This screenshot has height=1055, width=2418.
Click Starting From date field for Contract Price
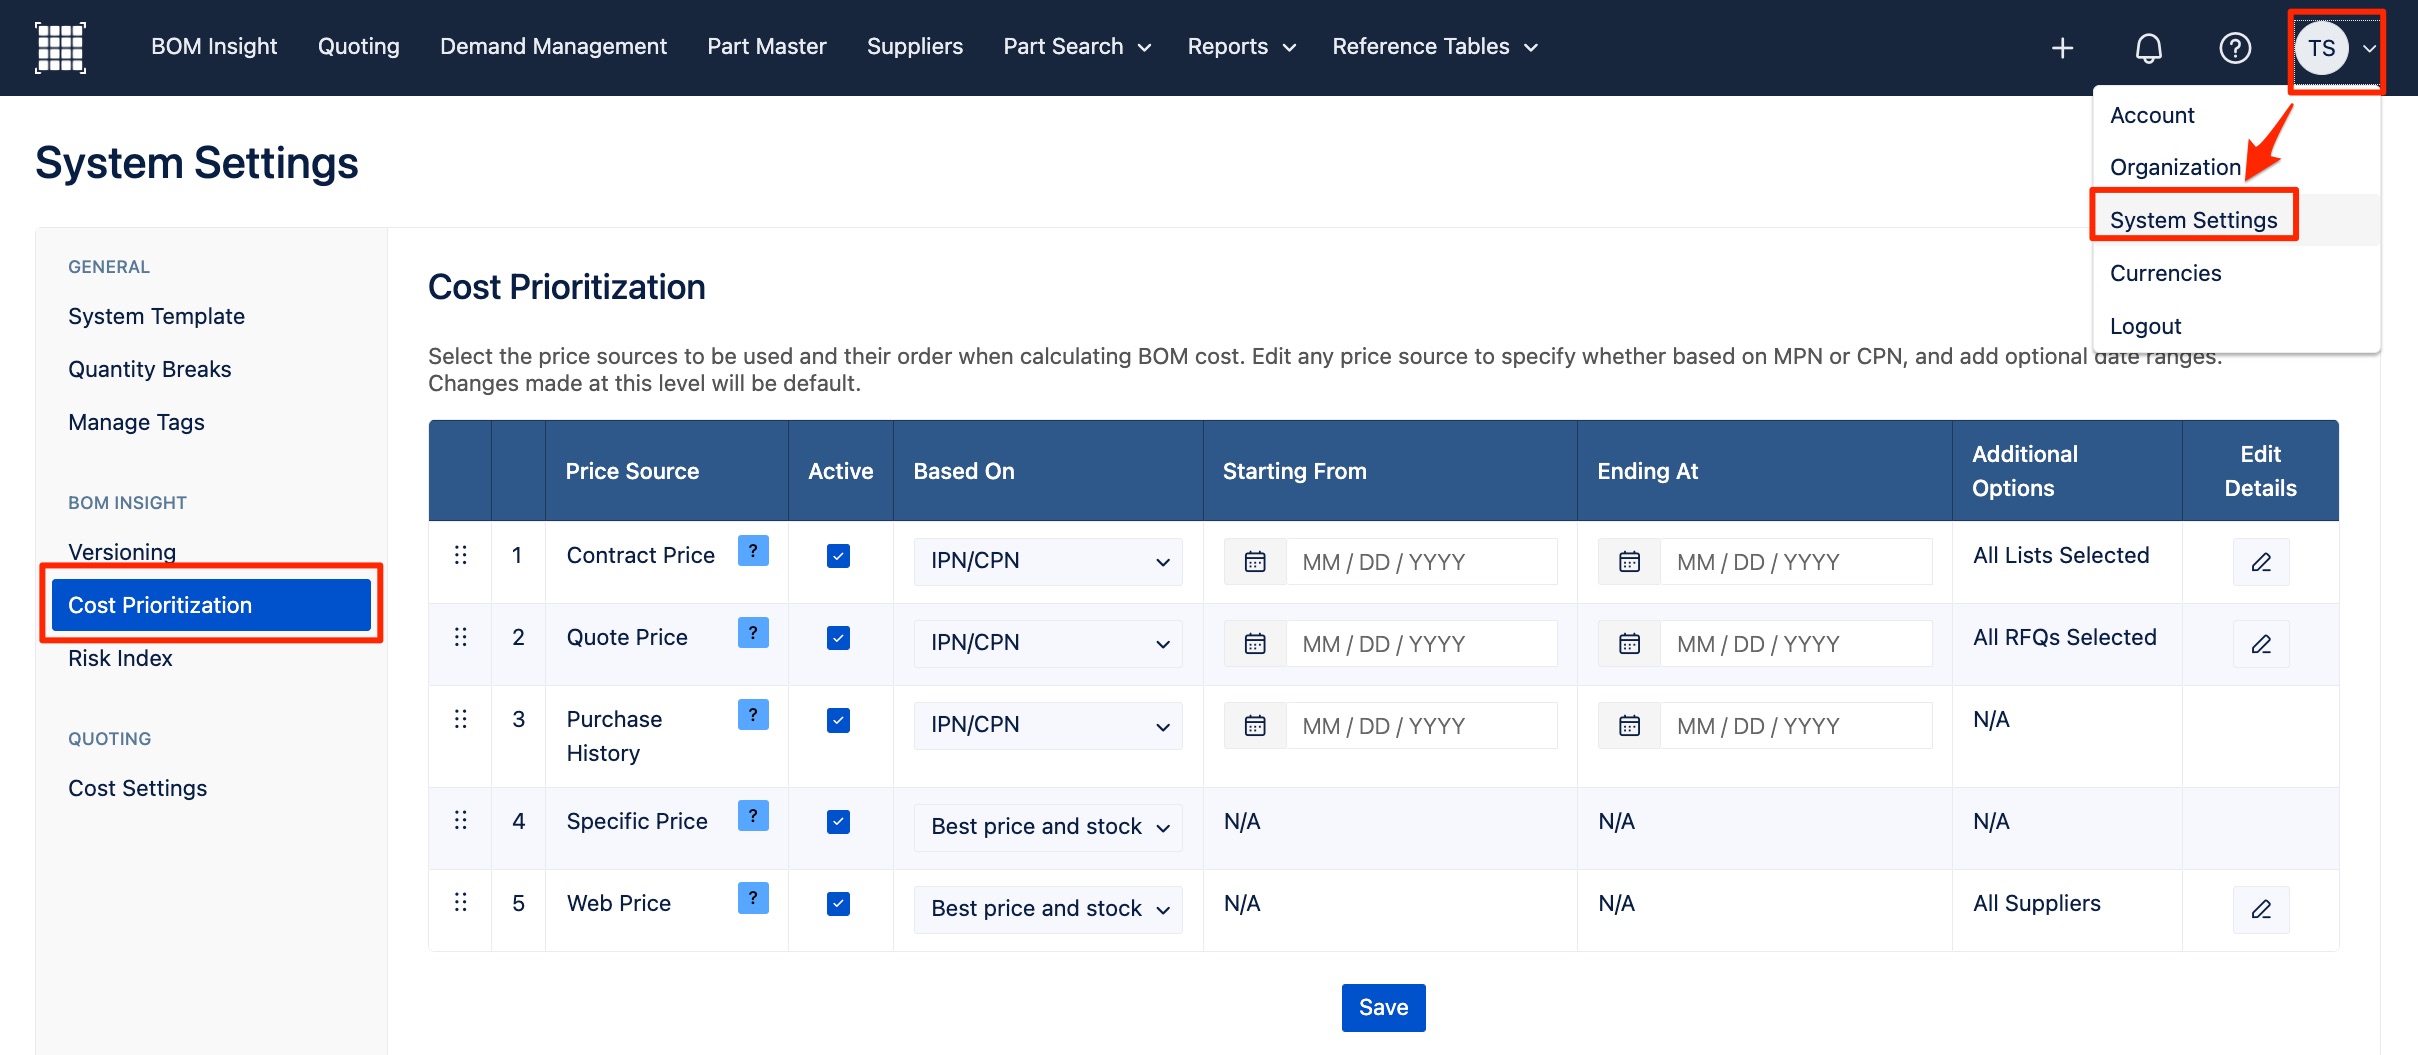click(1421, 562)
